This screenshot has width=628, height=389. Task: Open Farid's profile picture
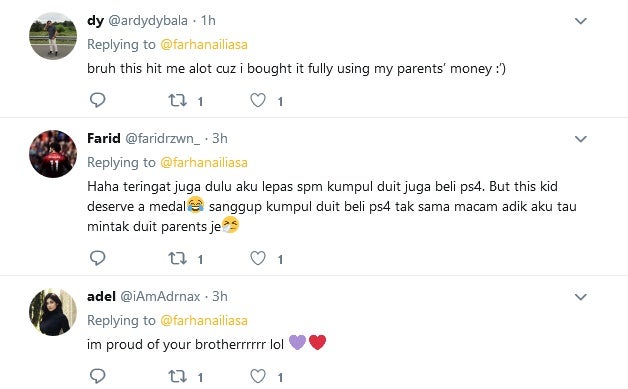coord(53,154)
